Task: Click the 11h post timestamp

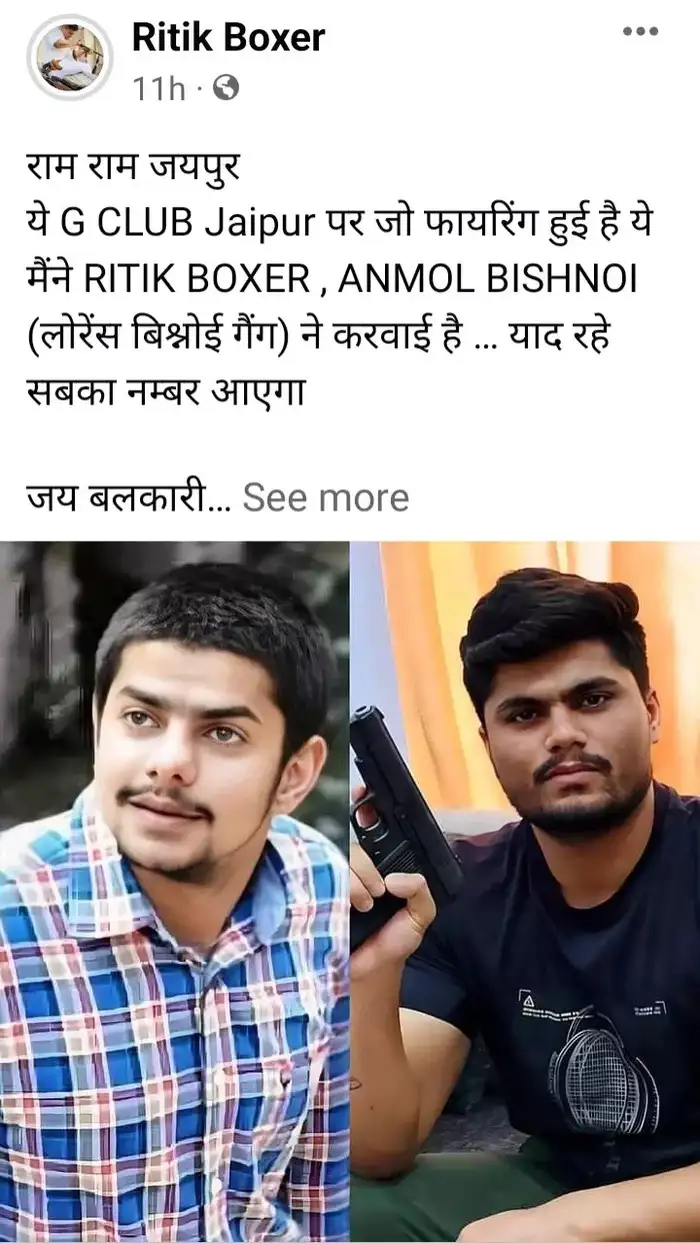Action: click(x=160, y=89)
